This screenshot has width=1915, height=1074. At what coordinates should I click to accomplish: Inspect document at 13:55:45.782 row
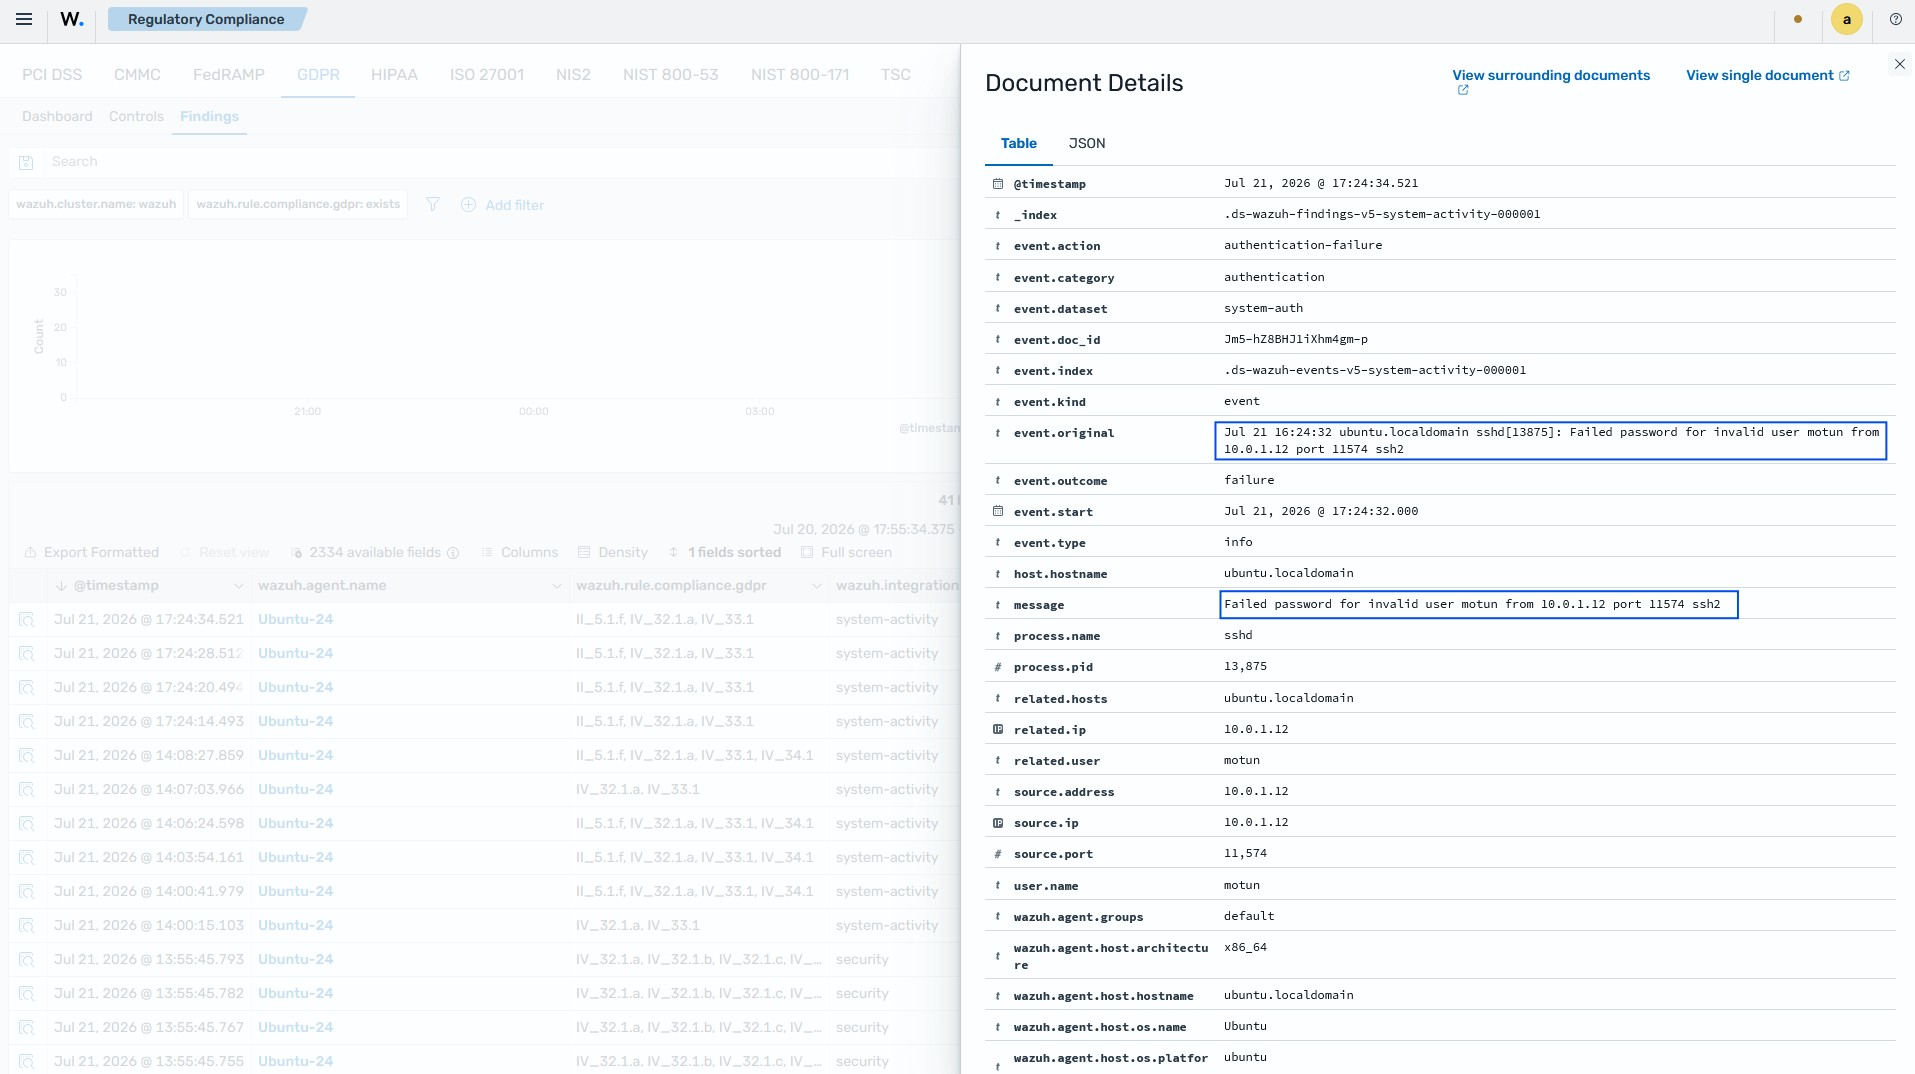(x=27, y=994)
